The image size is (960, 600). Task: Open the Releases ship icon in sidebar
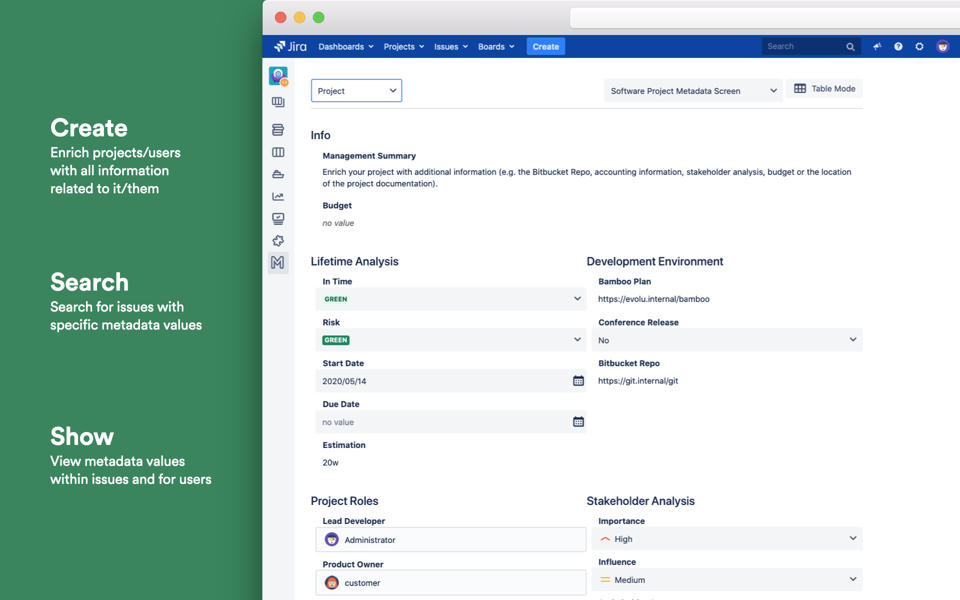coord(278,174)
